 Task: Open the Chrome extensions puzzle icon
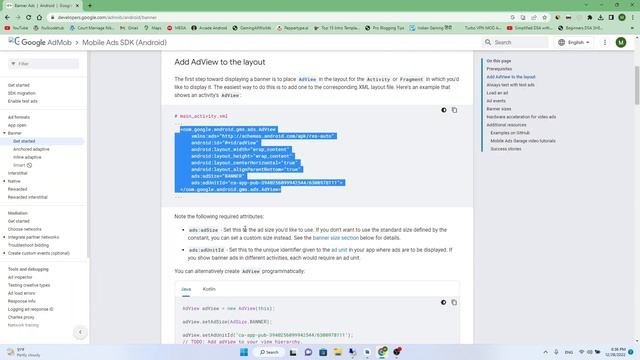click(590, 18)
